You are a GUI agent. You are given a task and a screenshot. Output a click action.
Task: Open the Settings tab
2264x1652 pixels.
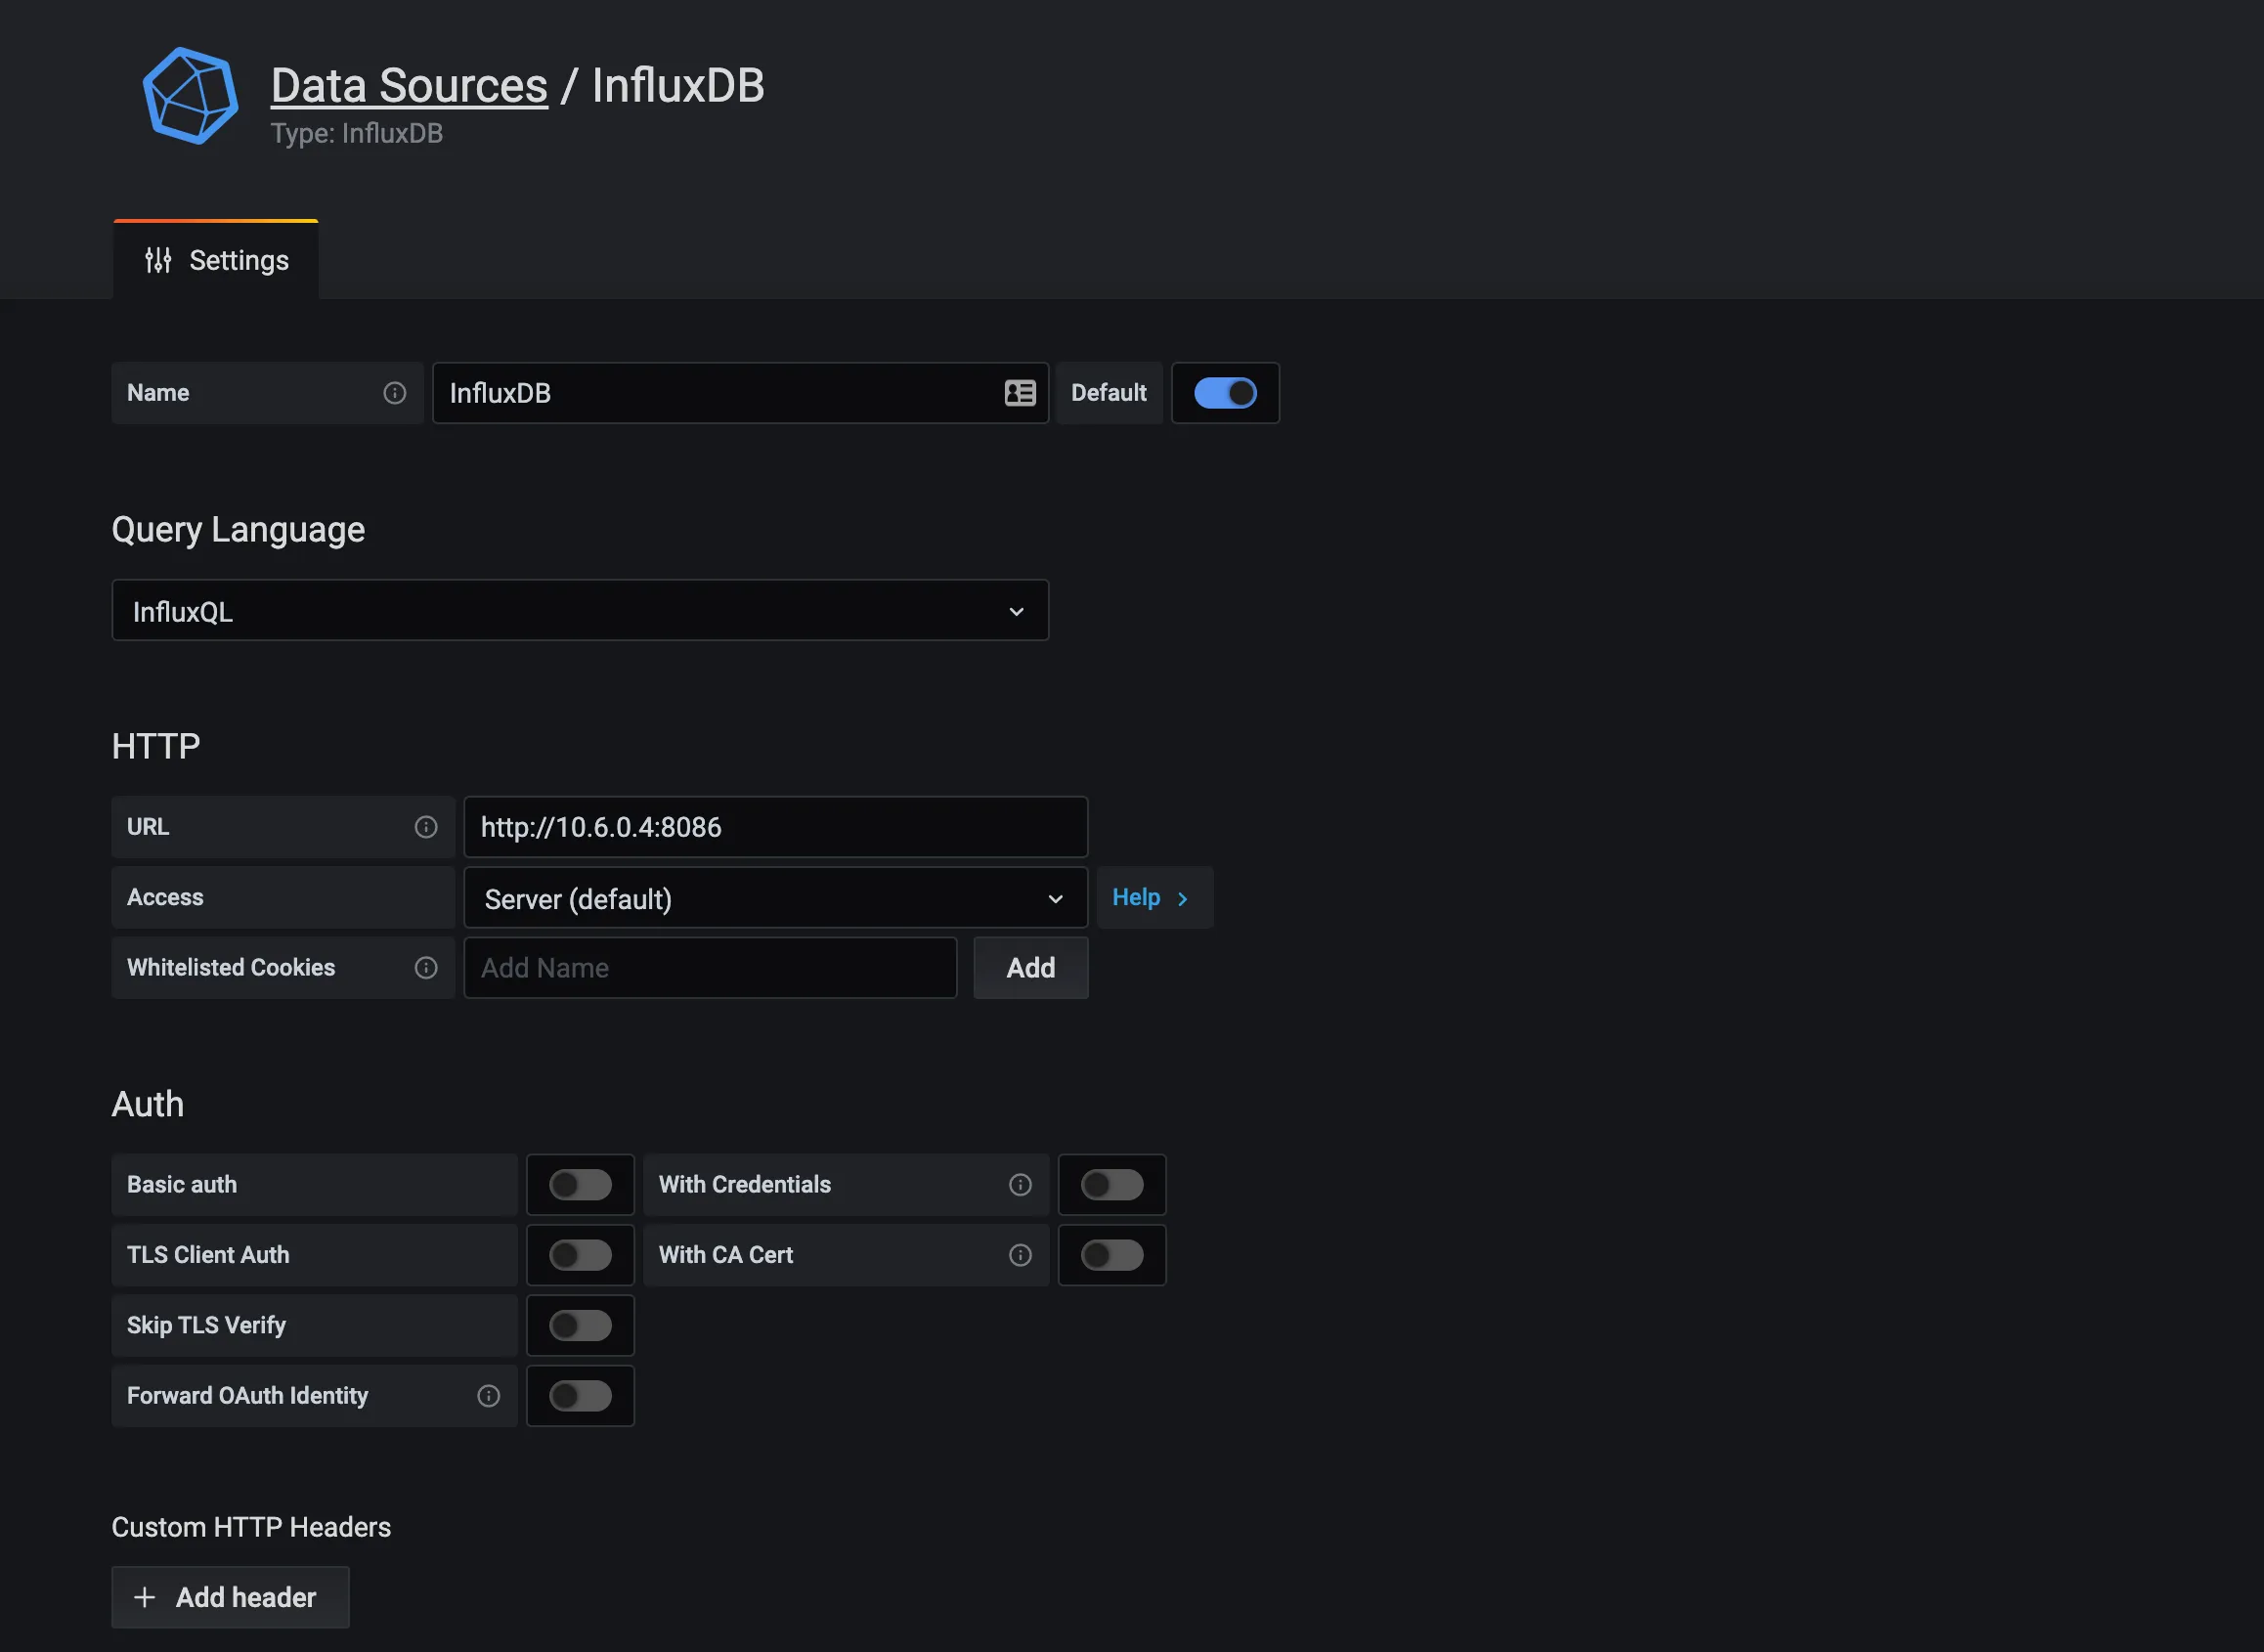pos(214,258)
